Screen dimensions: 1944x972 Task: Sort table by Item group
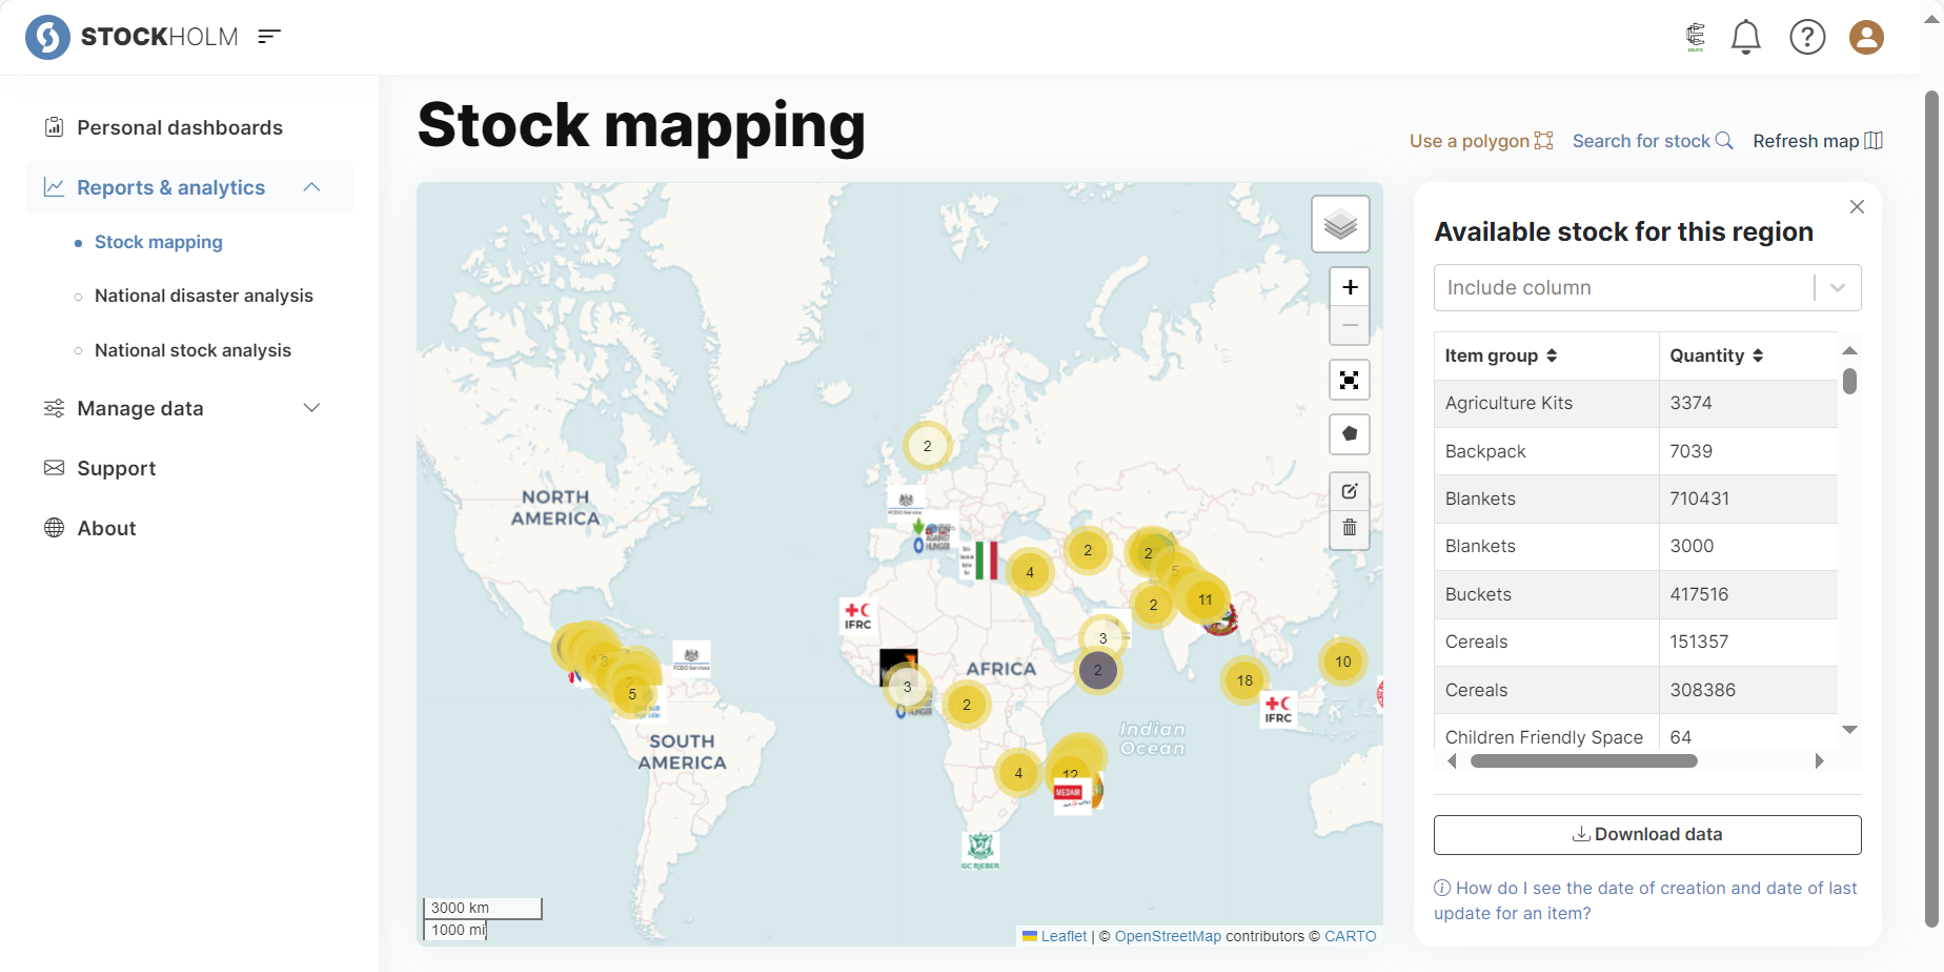1551,356
